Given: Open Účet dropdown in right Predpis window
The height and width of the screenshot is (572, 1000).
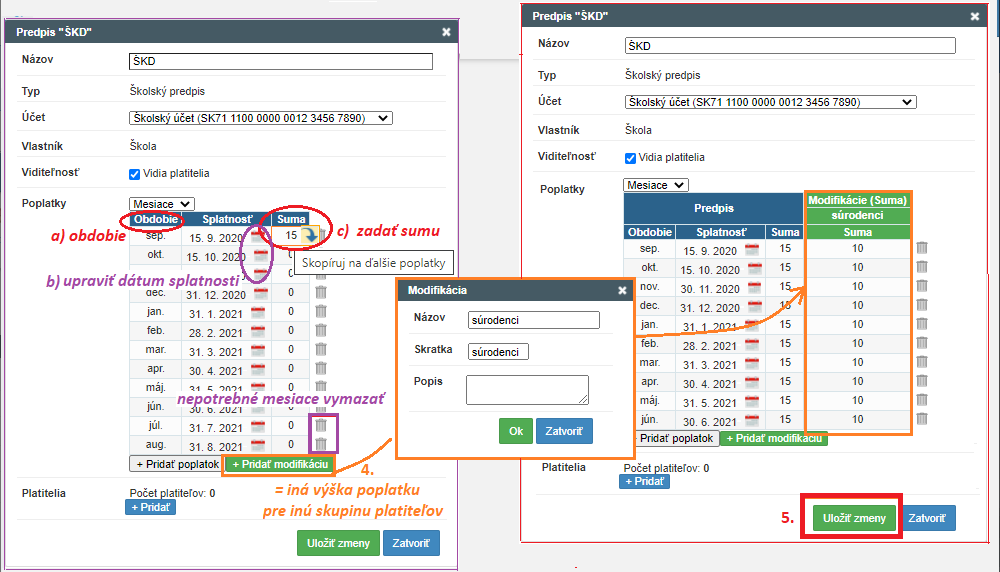Looking at the screenshot, I should 770,102.
